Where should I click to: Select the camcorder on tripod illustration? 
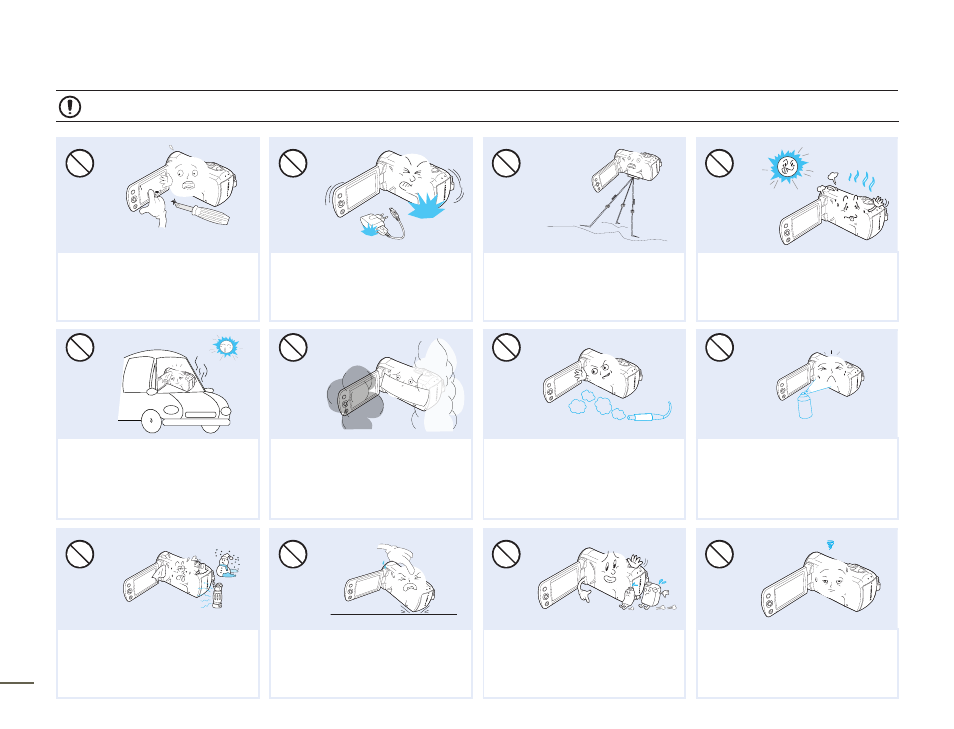616,194
